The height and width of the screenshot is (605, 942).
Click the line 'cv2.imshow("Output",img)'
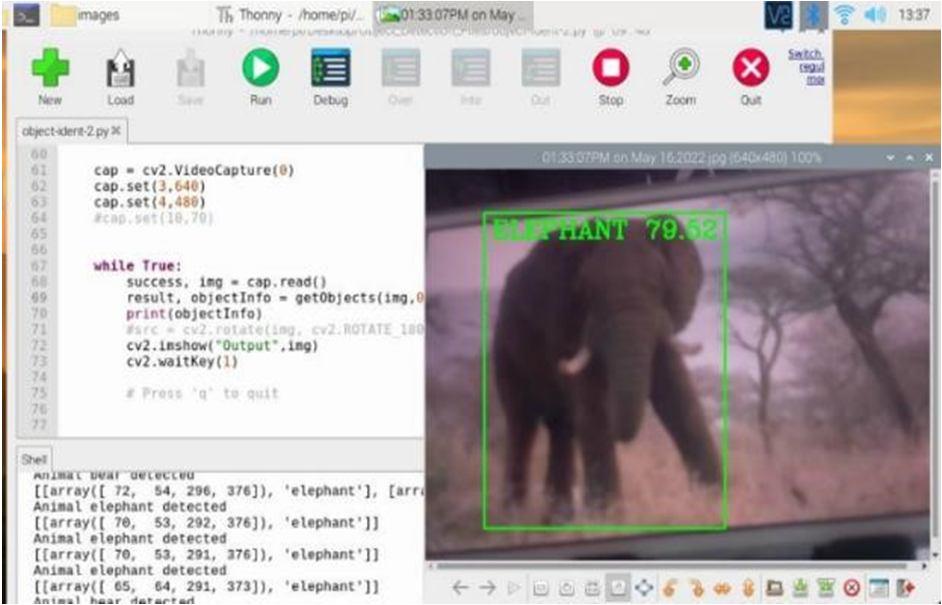[x=222, y=345]
